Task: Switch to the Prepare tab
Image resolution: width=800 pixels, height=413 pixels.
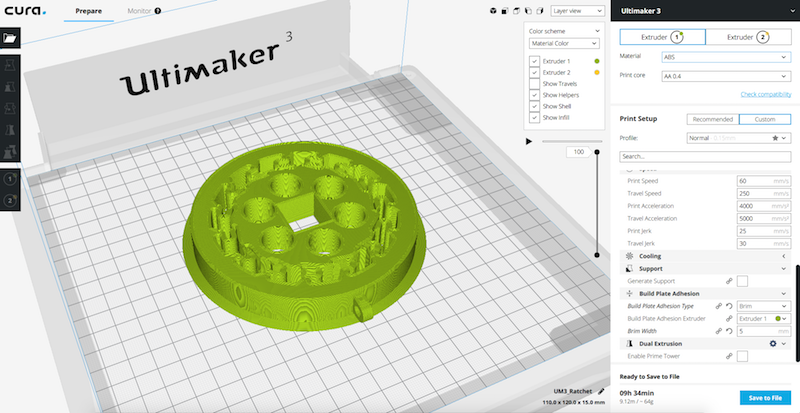Action: click(89, 11)
